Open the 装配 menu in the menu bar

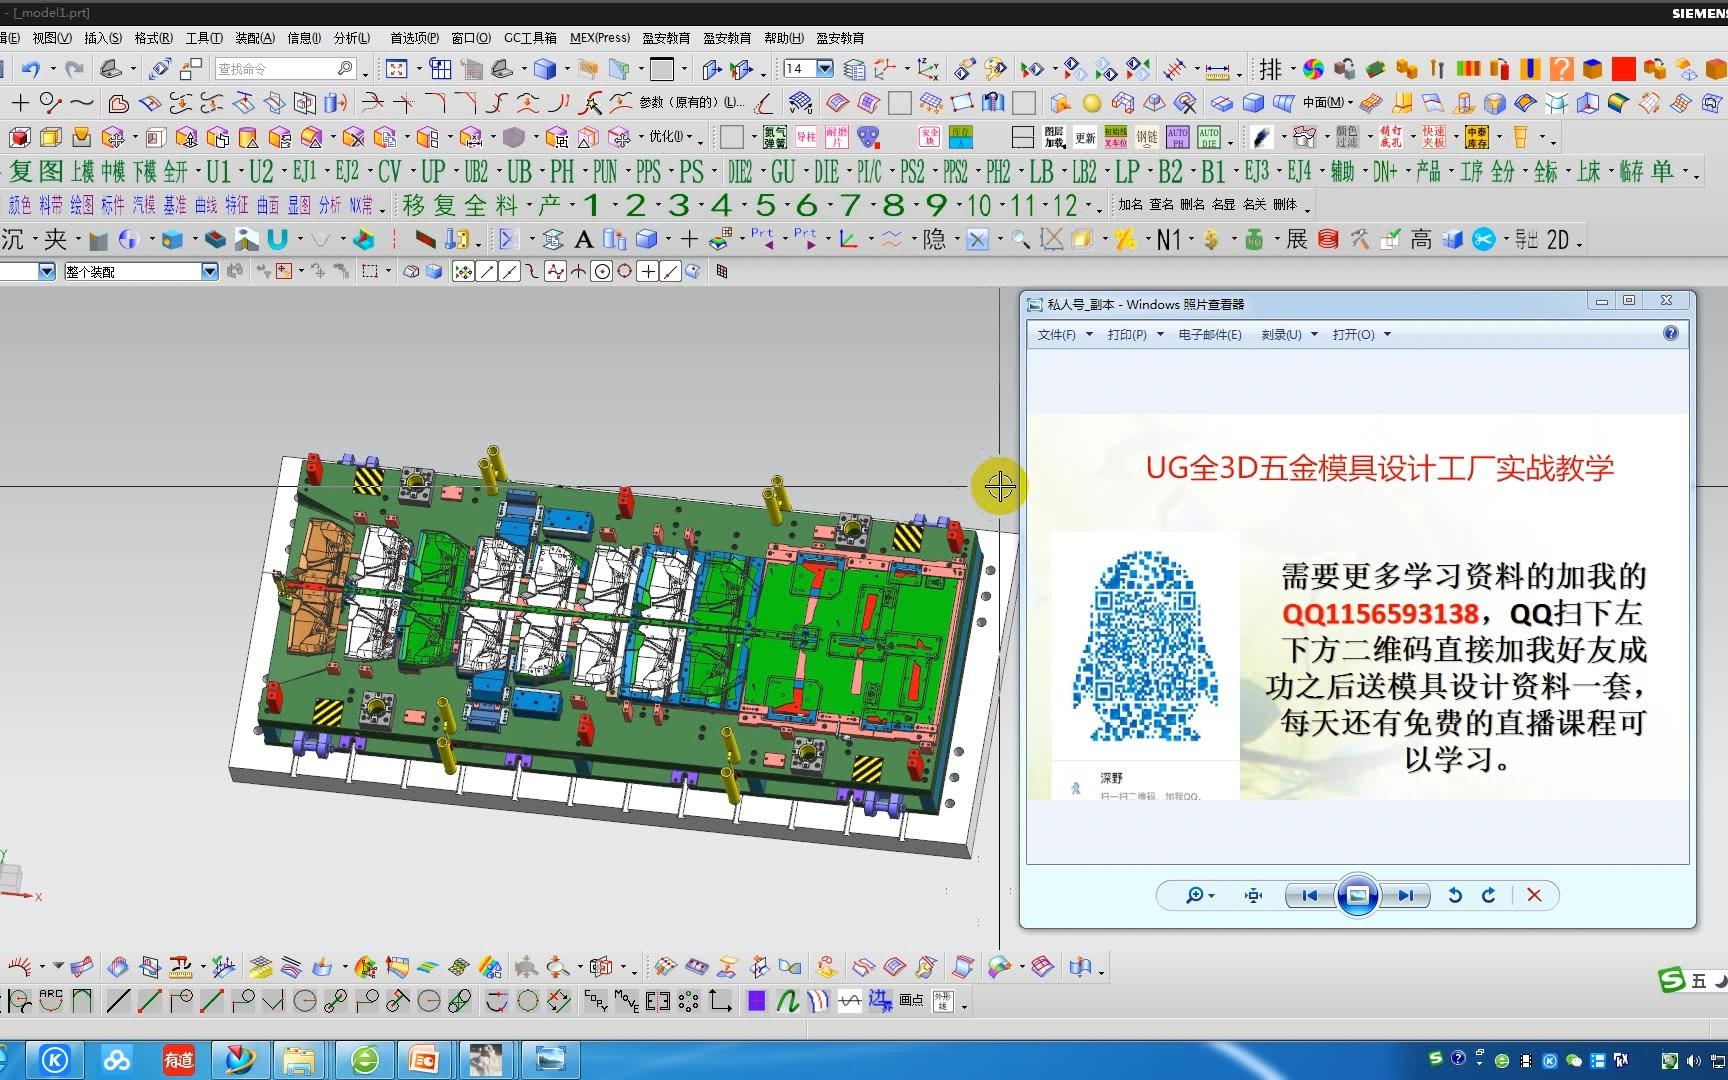pyautogui.click(x=254, y=37)
